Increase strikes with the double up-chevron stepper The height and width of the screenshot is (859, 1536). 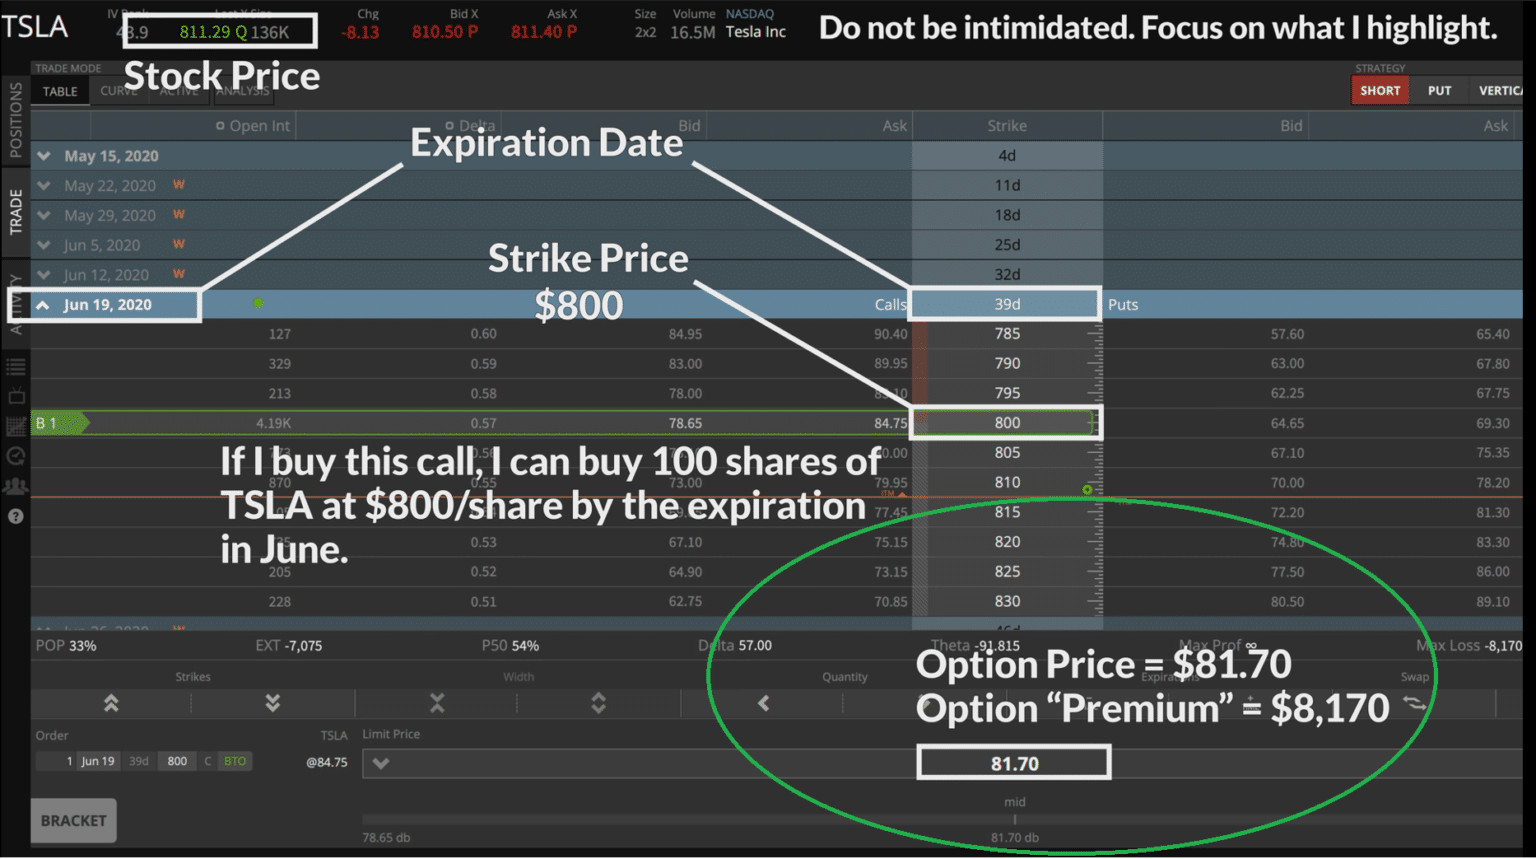(112, 703)
